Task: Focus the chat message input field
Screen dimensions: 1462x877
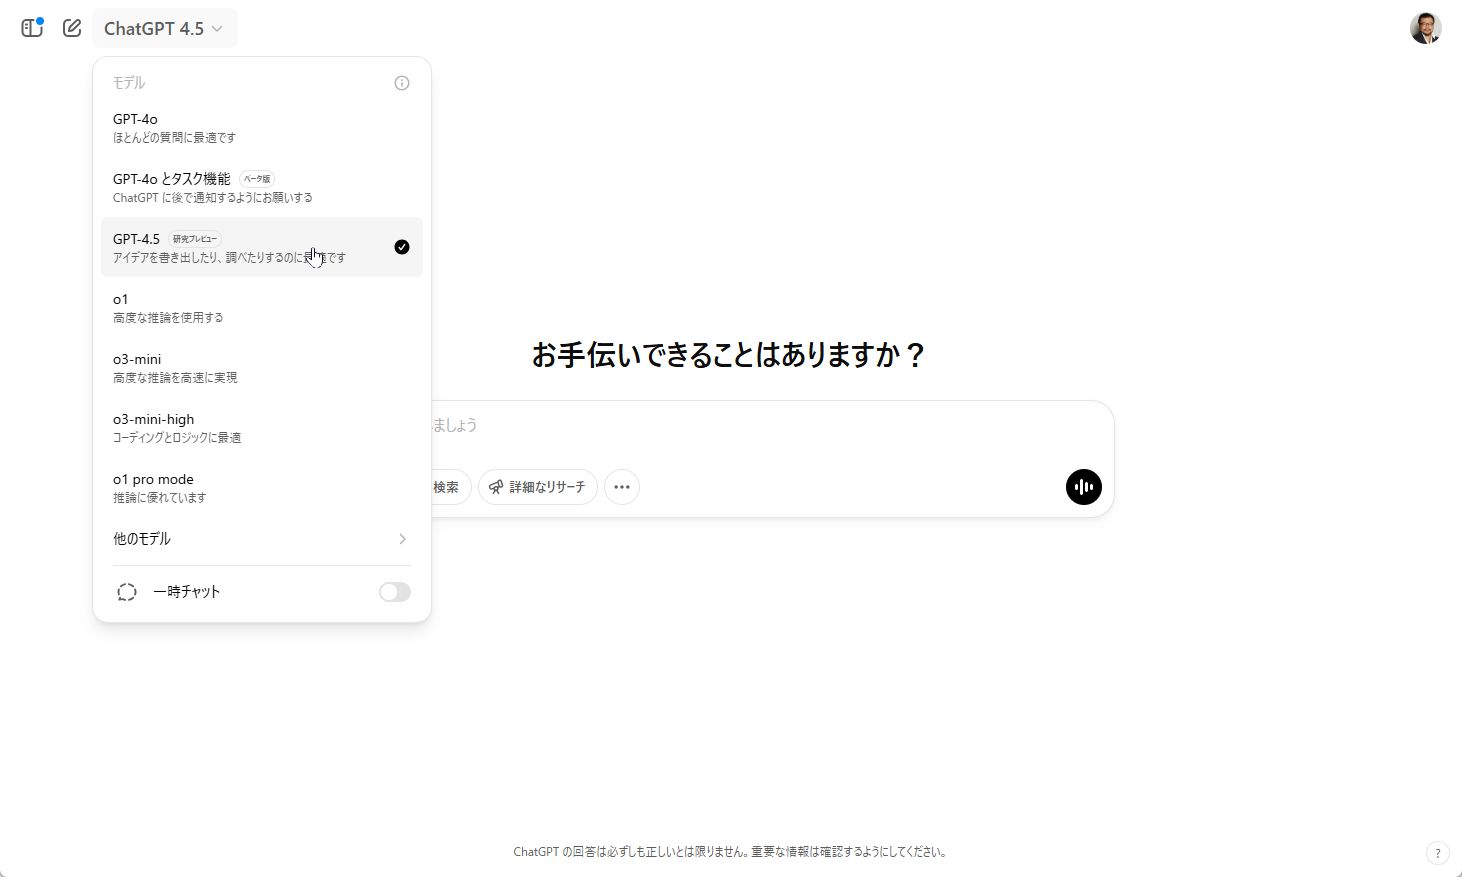Action: [x=772, y=426]
